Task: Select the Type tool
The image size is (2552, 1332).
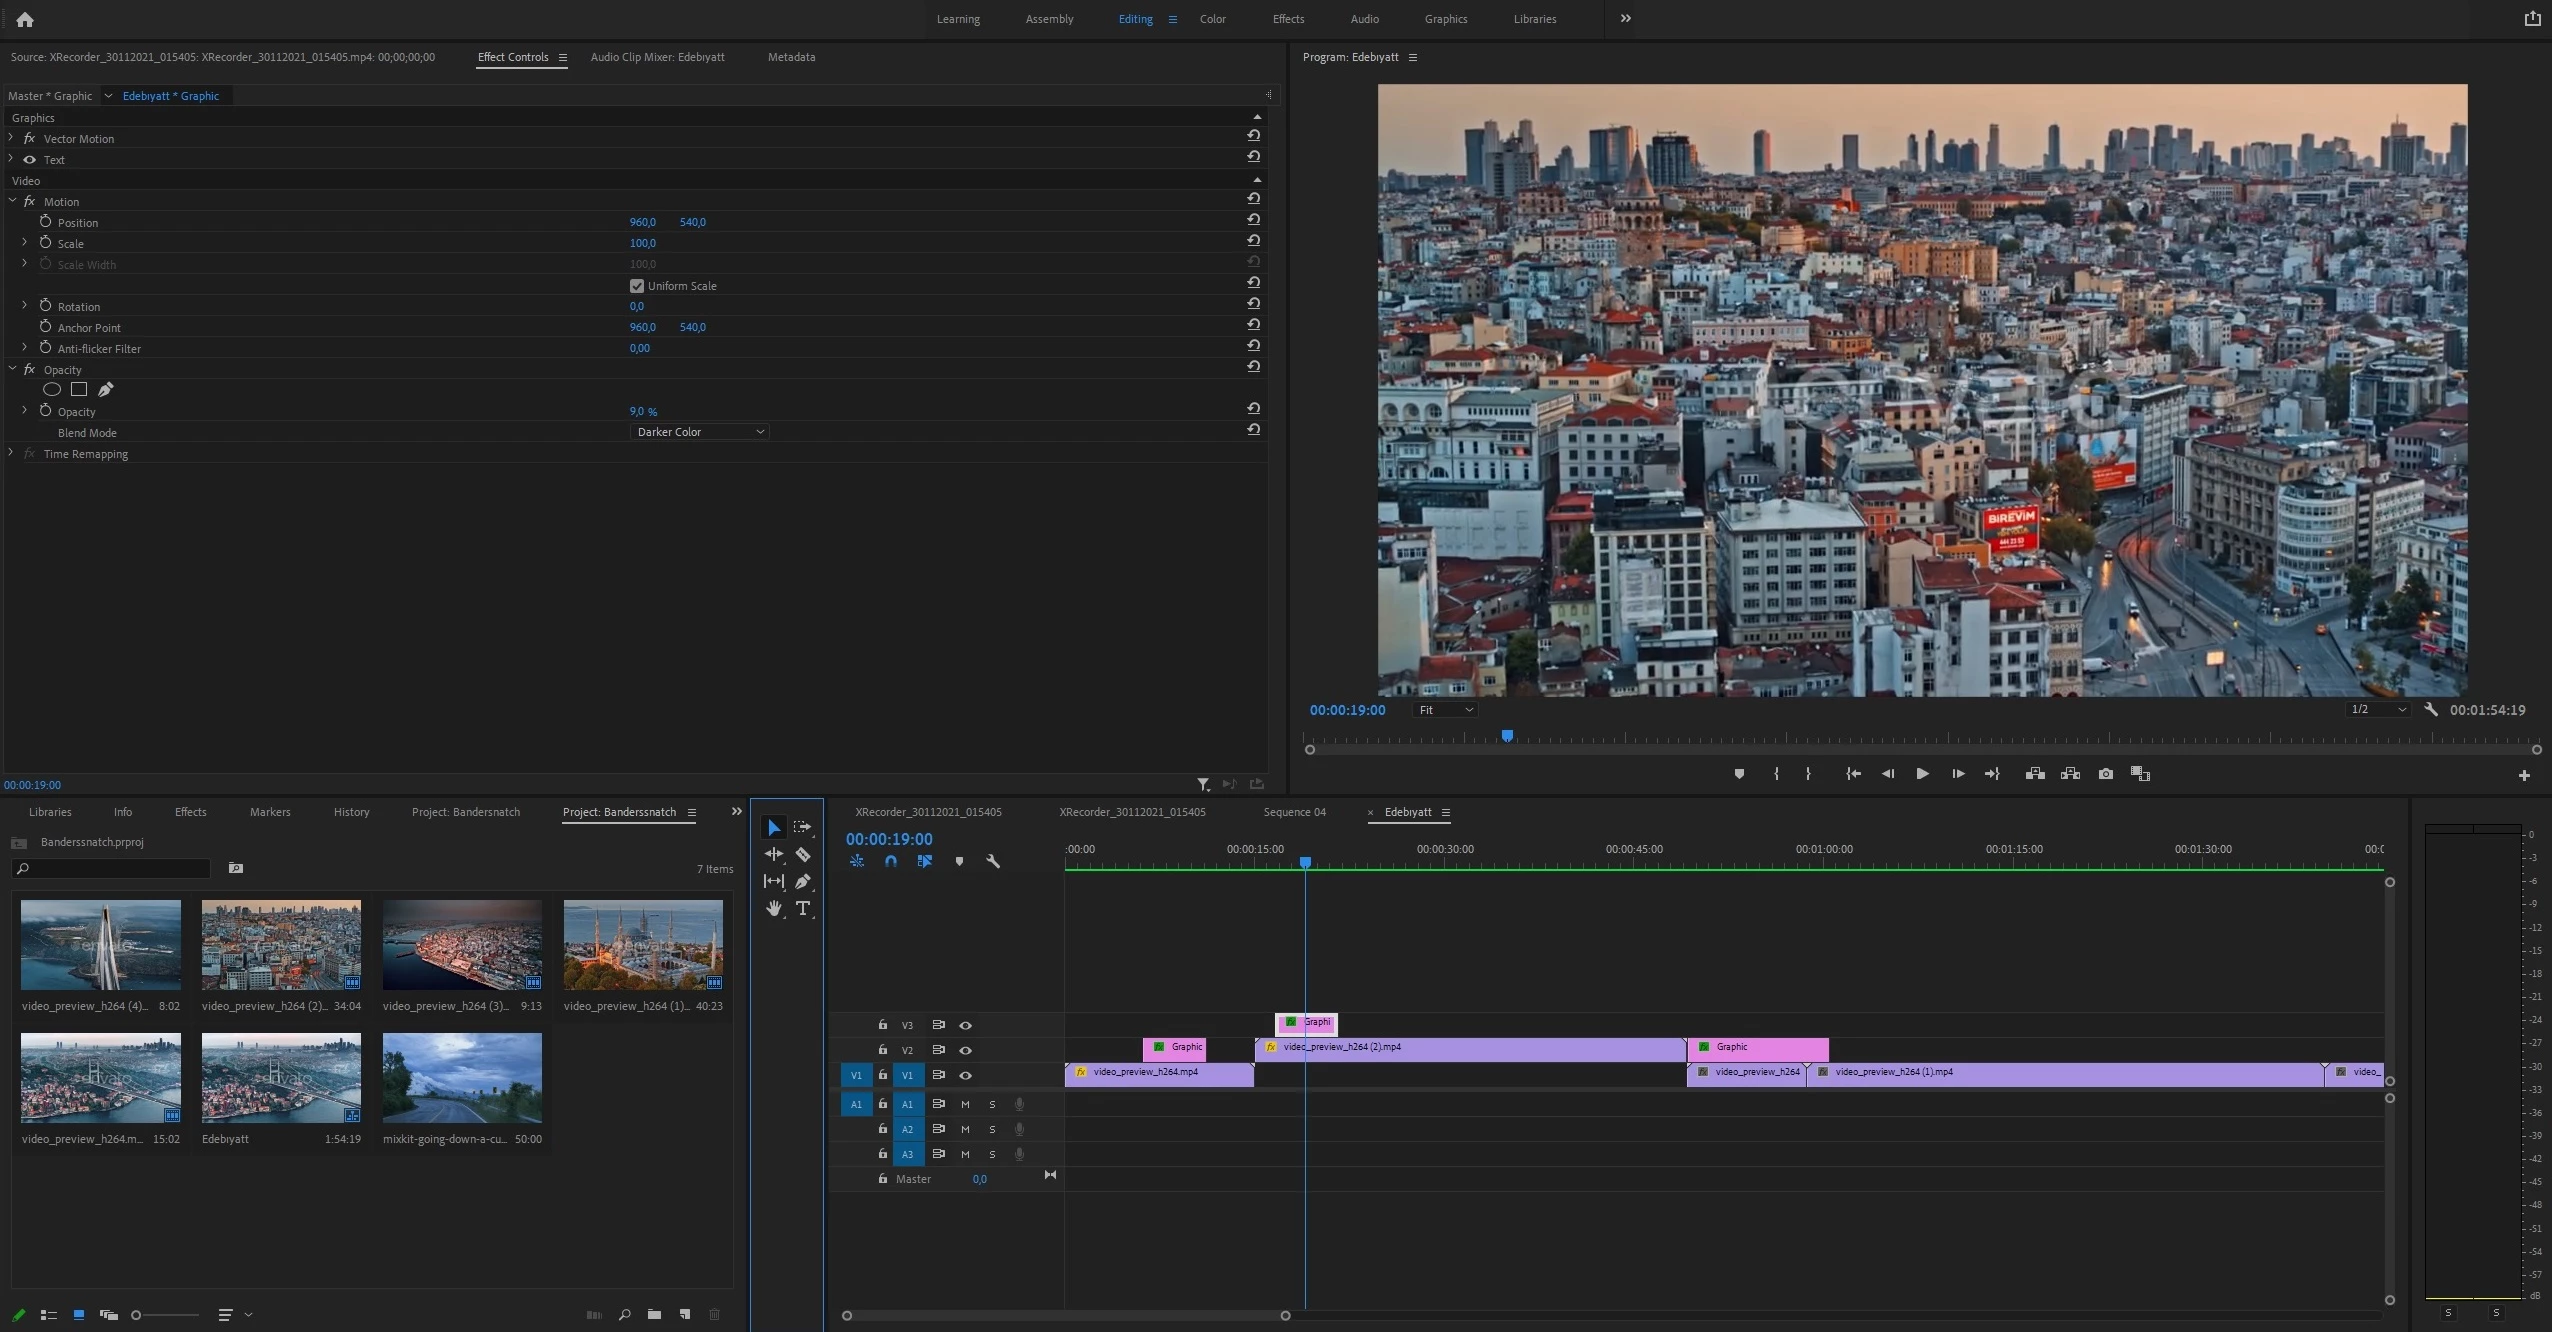Action: pos(802,908)
